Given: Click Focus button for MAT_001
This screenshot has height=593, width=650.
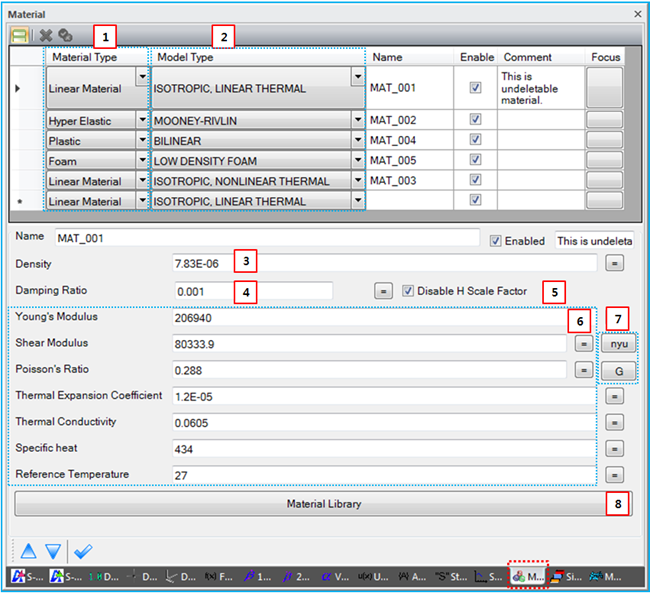Looking at the screenshot, I should (605, 88).
